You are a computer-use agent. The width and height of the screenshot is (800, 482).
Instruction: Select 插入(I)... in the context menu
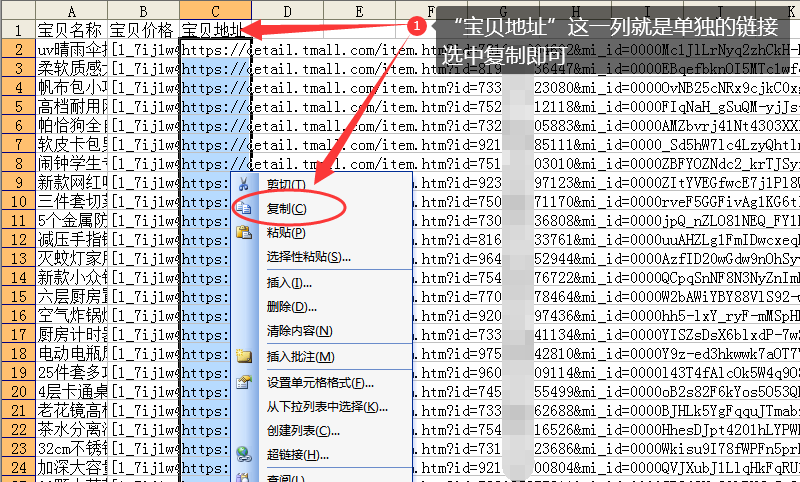click(x=290, y=282)
